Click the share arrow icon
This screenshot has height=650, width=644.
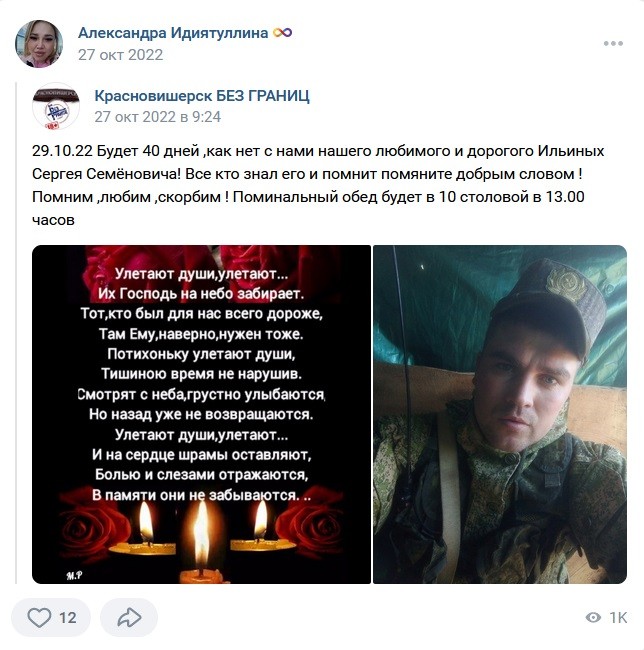[129, 618]
